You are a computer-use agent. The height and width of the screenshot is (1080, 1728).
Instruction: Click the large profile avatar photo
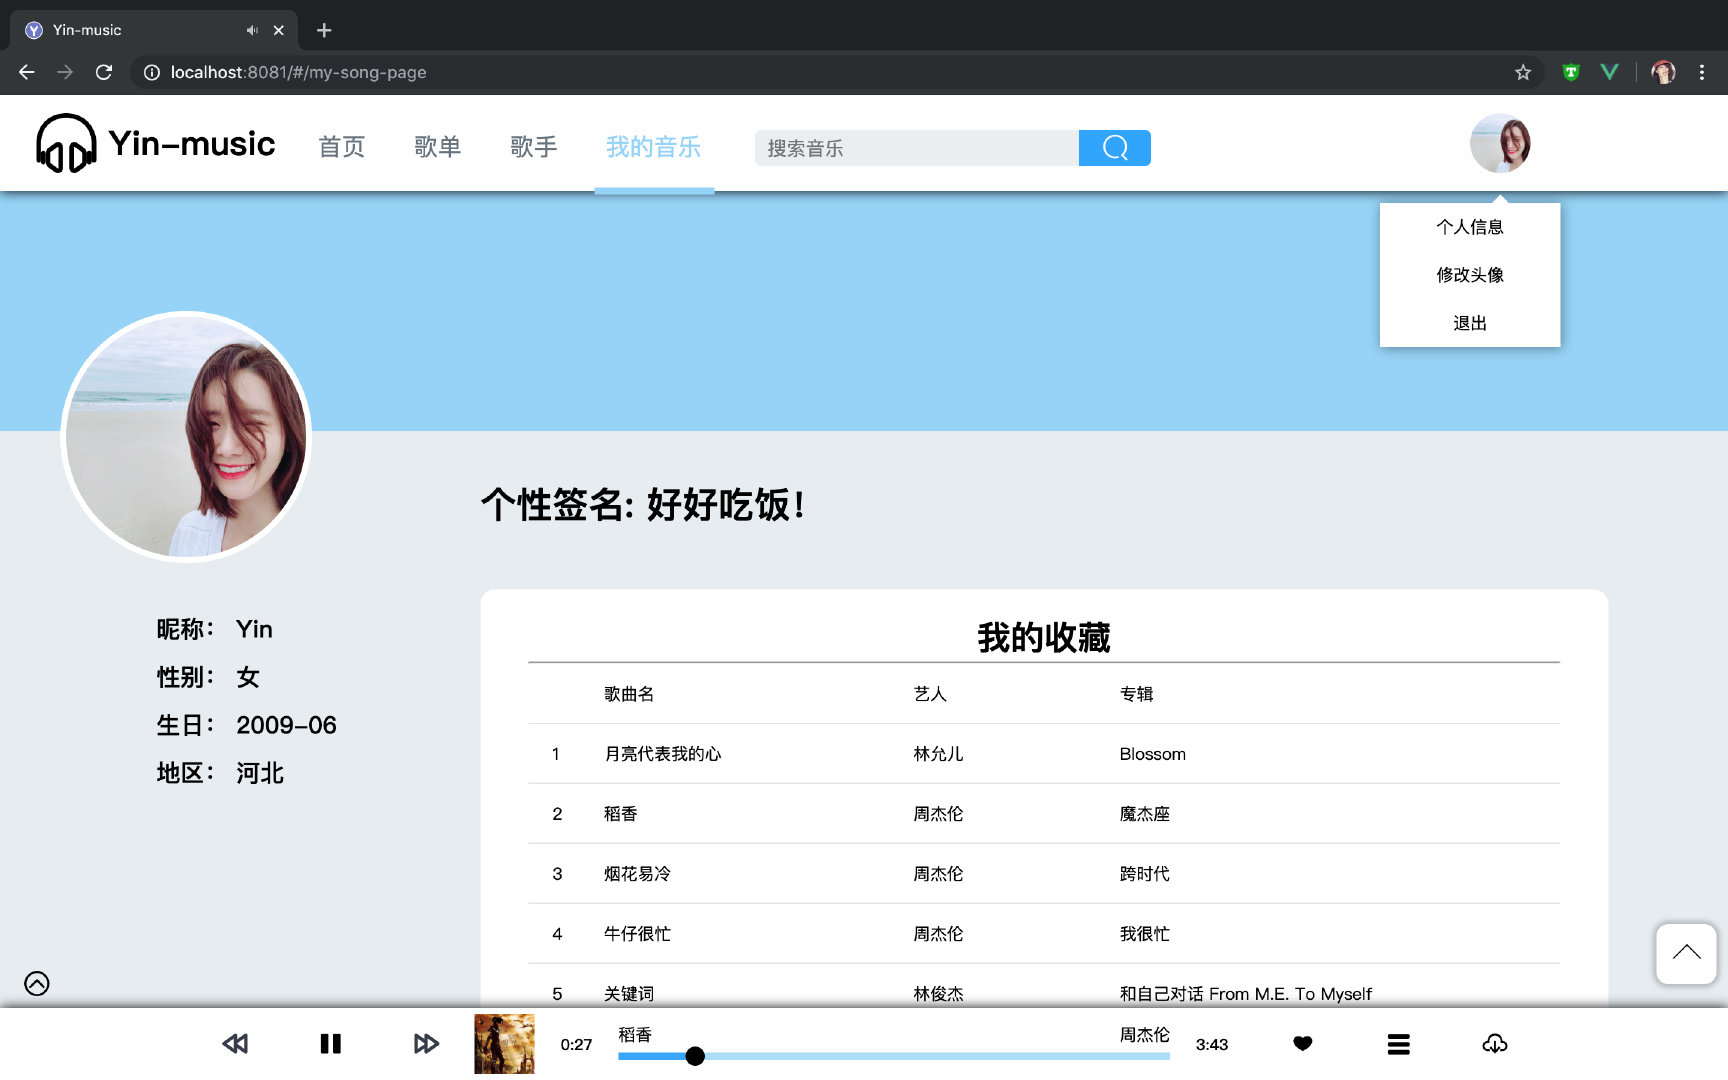click(x=187, y=437)
